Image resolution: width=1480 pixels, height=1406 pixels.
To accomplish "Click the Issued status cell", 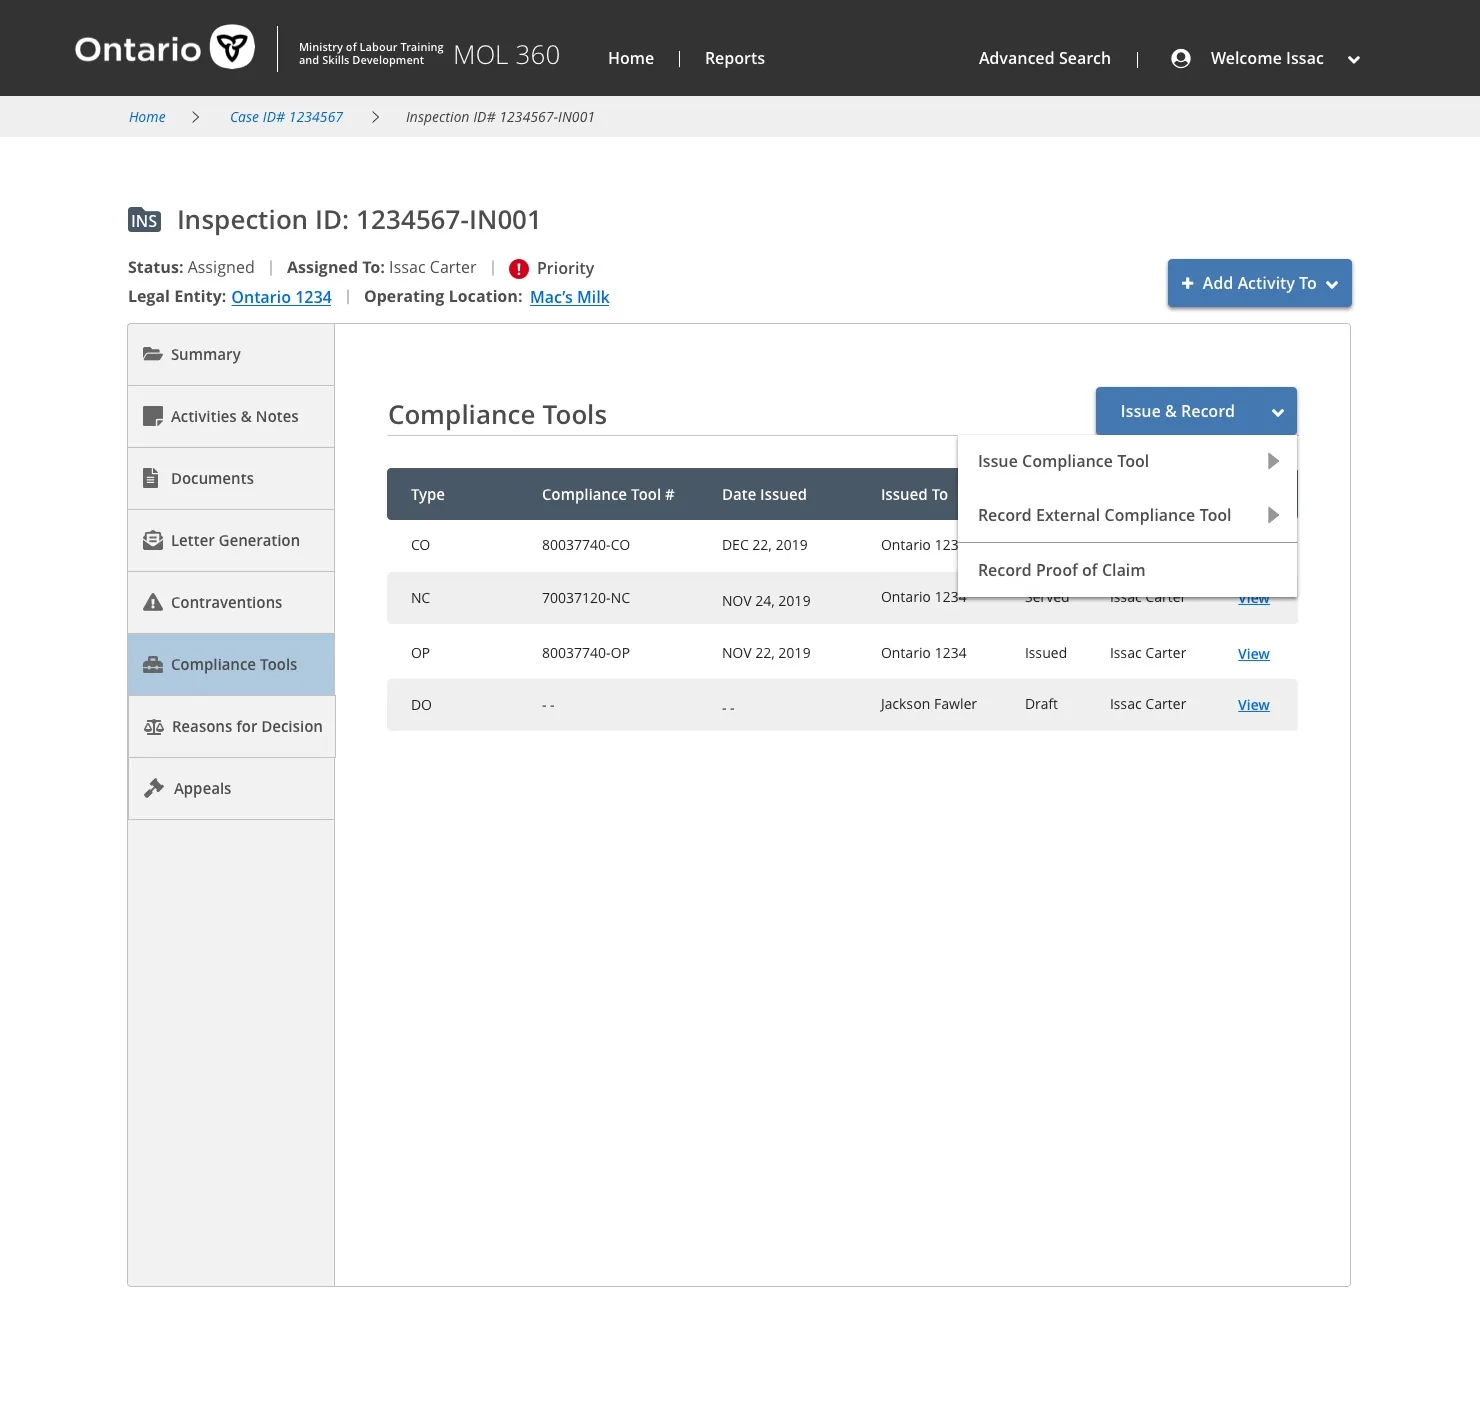I will click(1046, 653).
